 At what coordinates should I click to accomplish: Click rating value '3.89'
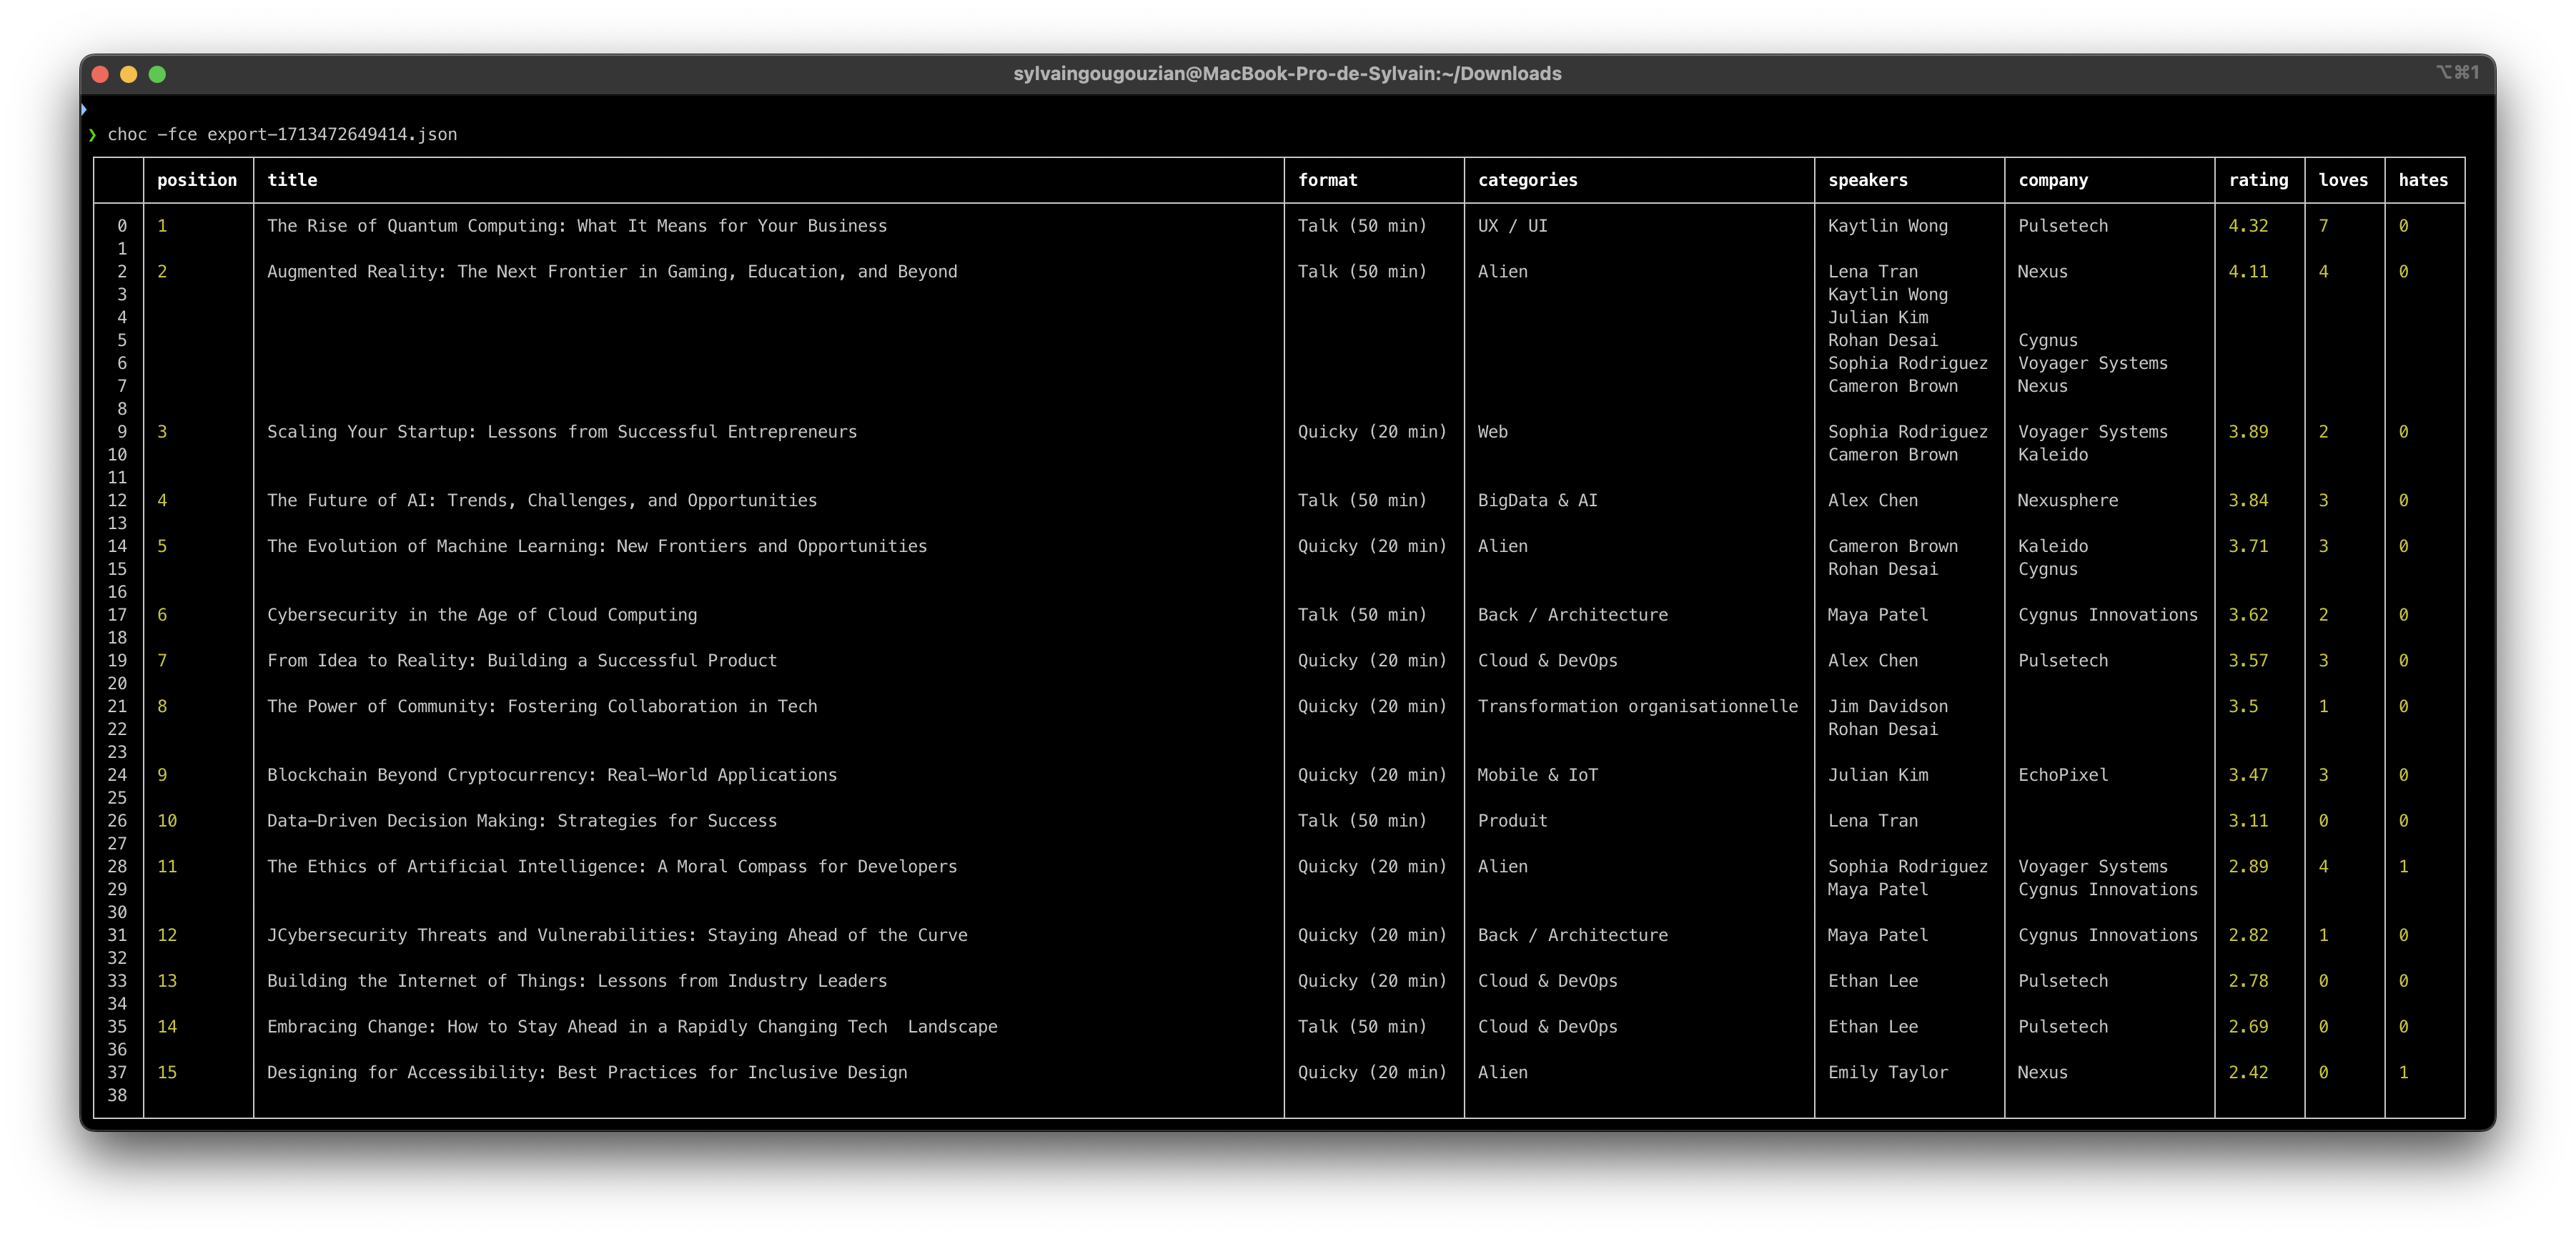(x=2248, y=432)
